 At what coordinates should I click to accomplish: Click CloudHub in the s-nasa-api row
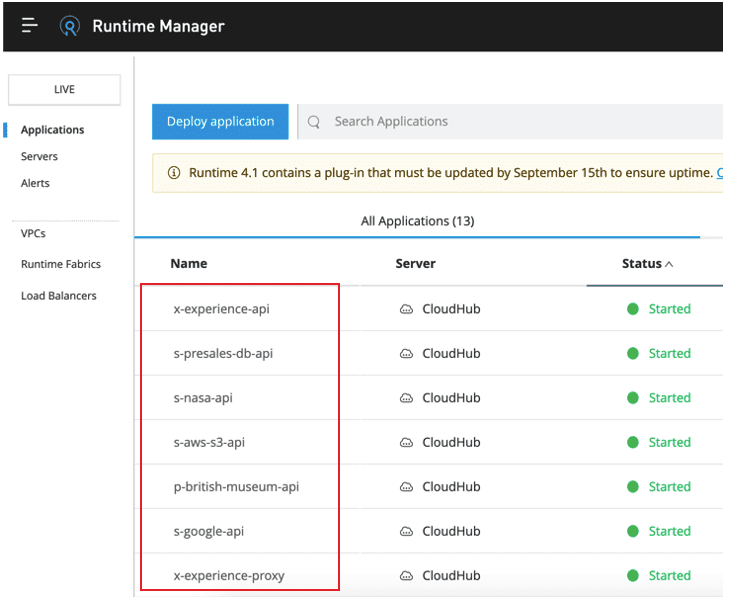(x=451, y=398)
